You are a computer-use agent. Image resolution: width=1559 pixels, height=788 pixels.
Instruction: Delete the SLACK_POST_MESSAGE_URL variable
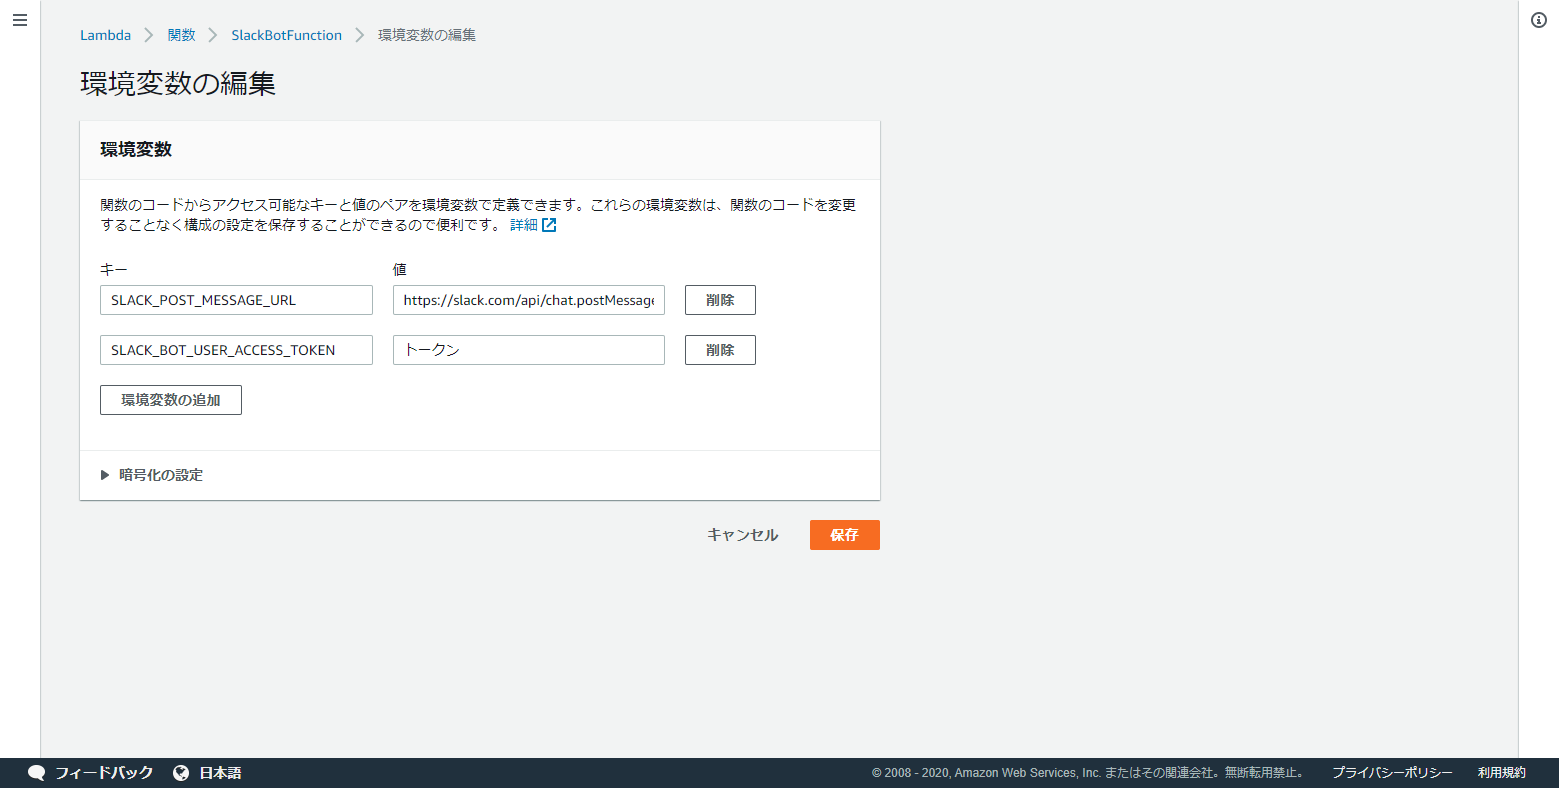click(720, 300)
